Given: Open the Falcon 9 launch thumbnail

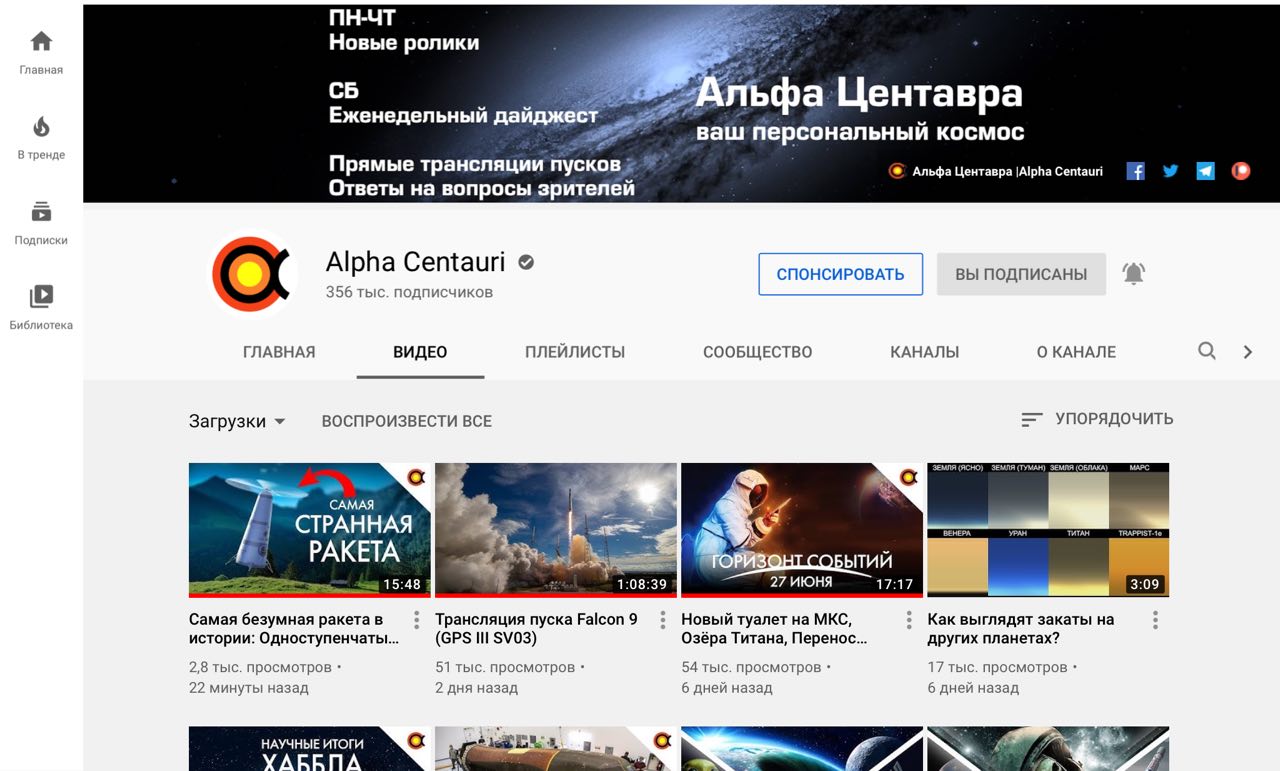Looking at the screenshot, I should coord(556,530).
